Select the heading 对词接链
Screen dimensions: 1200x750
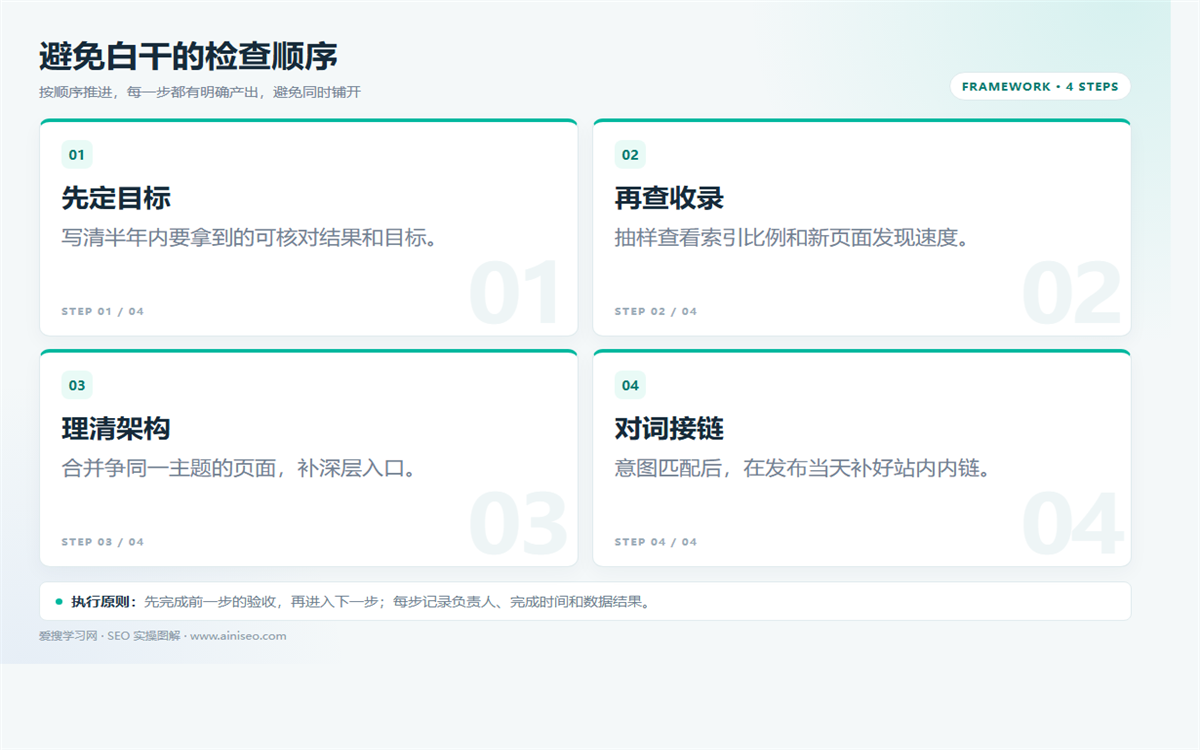tap(669, 429)
